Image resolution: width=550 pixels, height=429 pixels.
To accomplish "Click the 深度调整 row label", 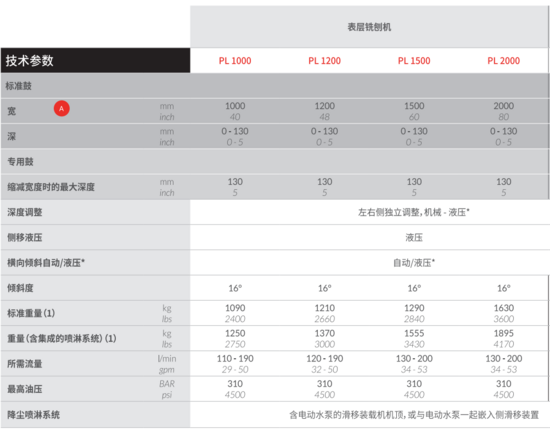I will point(25,212).
